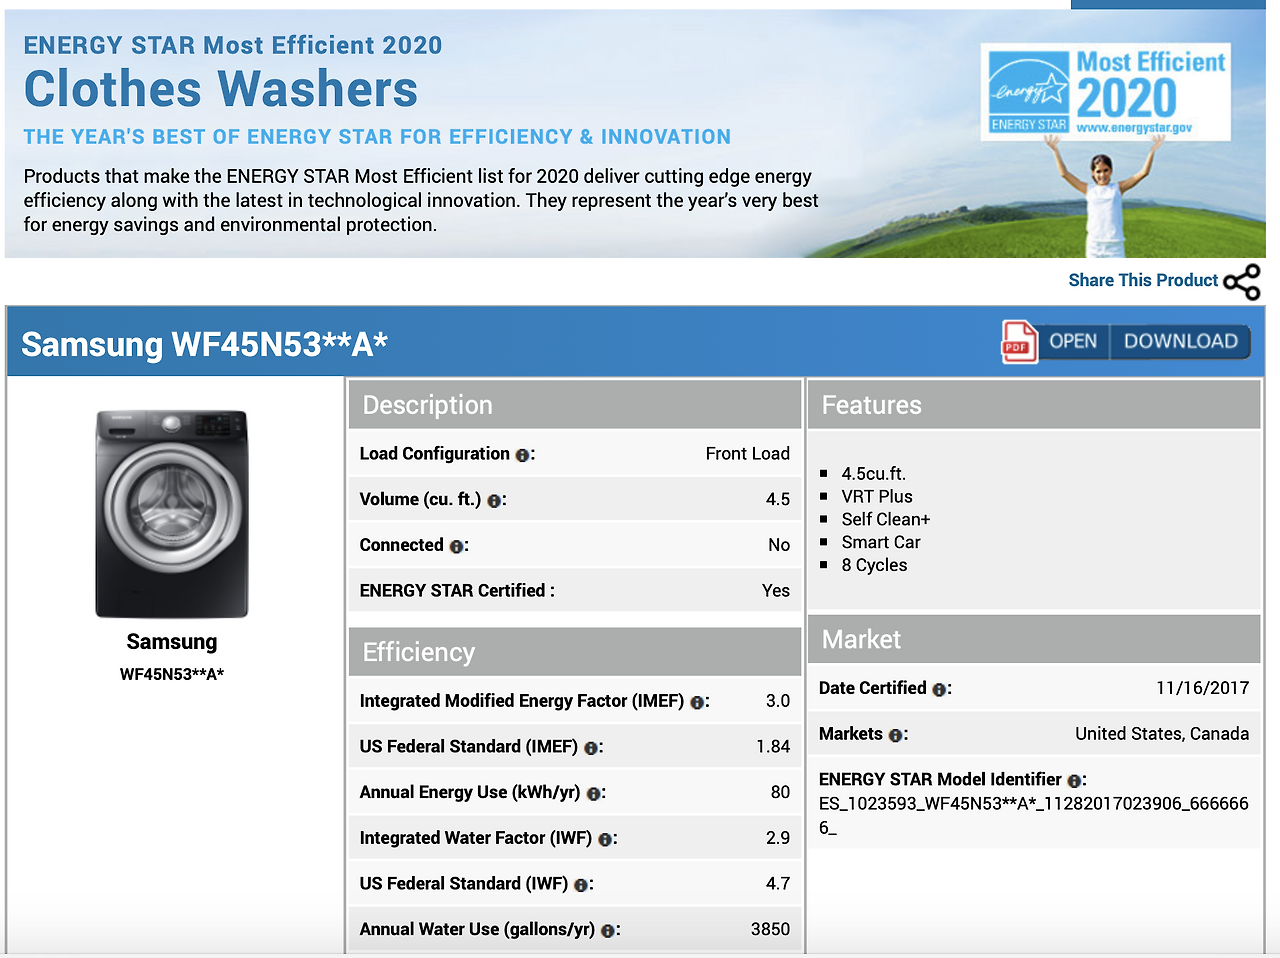This screenshot has height=958, width=1280.
Task: Click info icon for Annual Energy Use
Action: tap(594, 794)
